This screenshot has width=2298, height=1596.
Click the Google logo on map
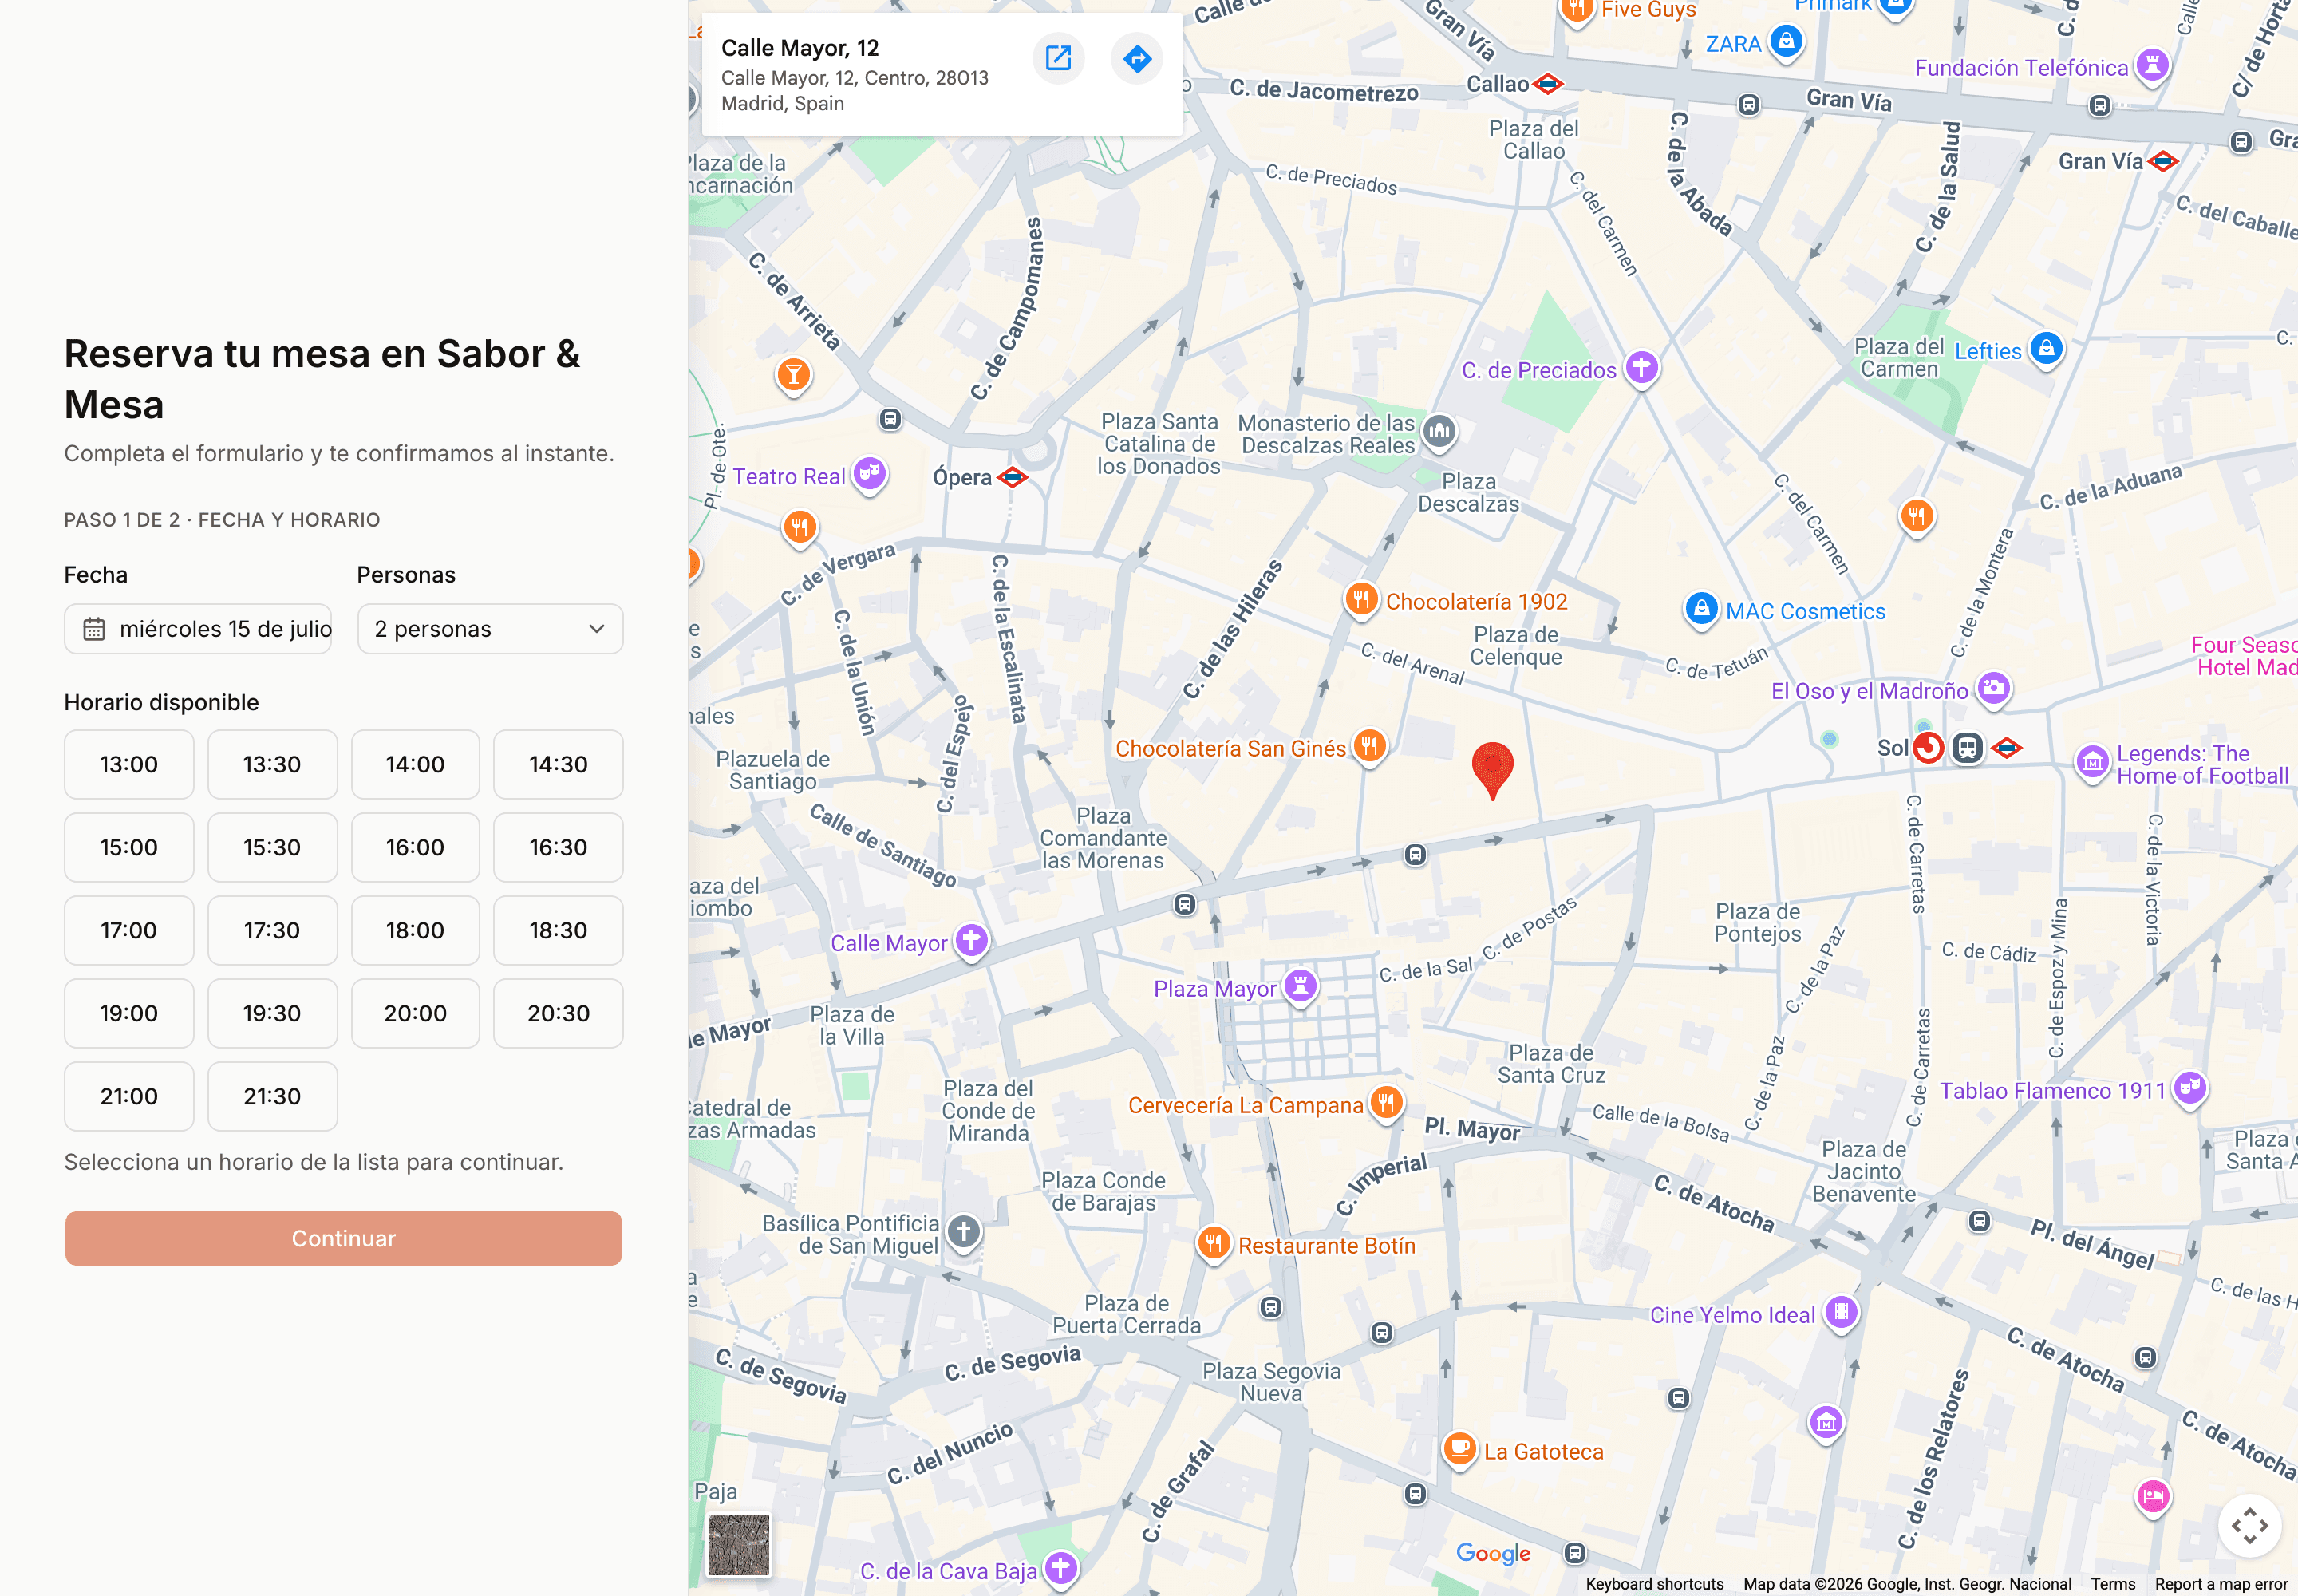[1493, 1553]
